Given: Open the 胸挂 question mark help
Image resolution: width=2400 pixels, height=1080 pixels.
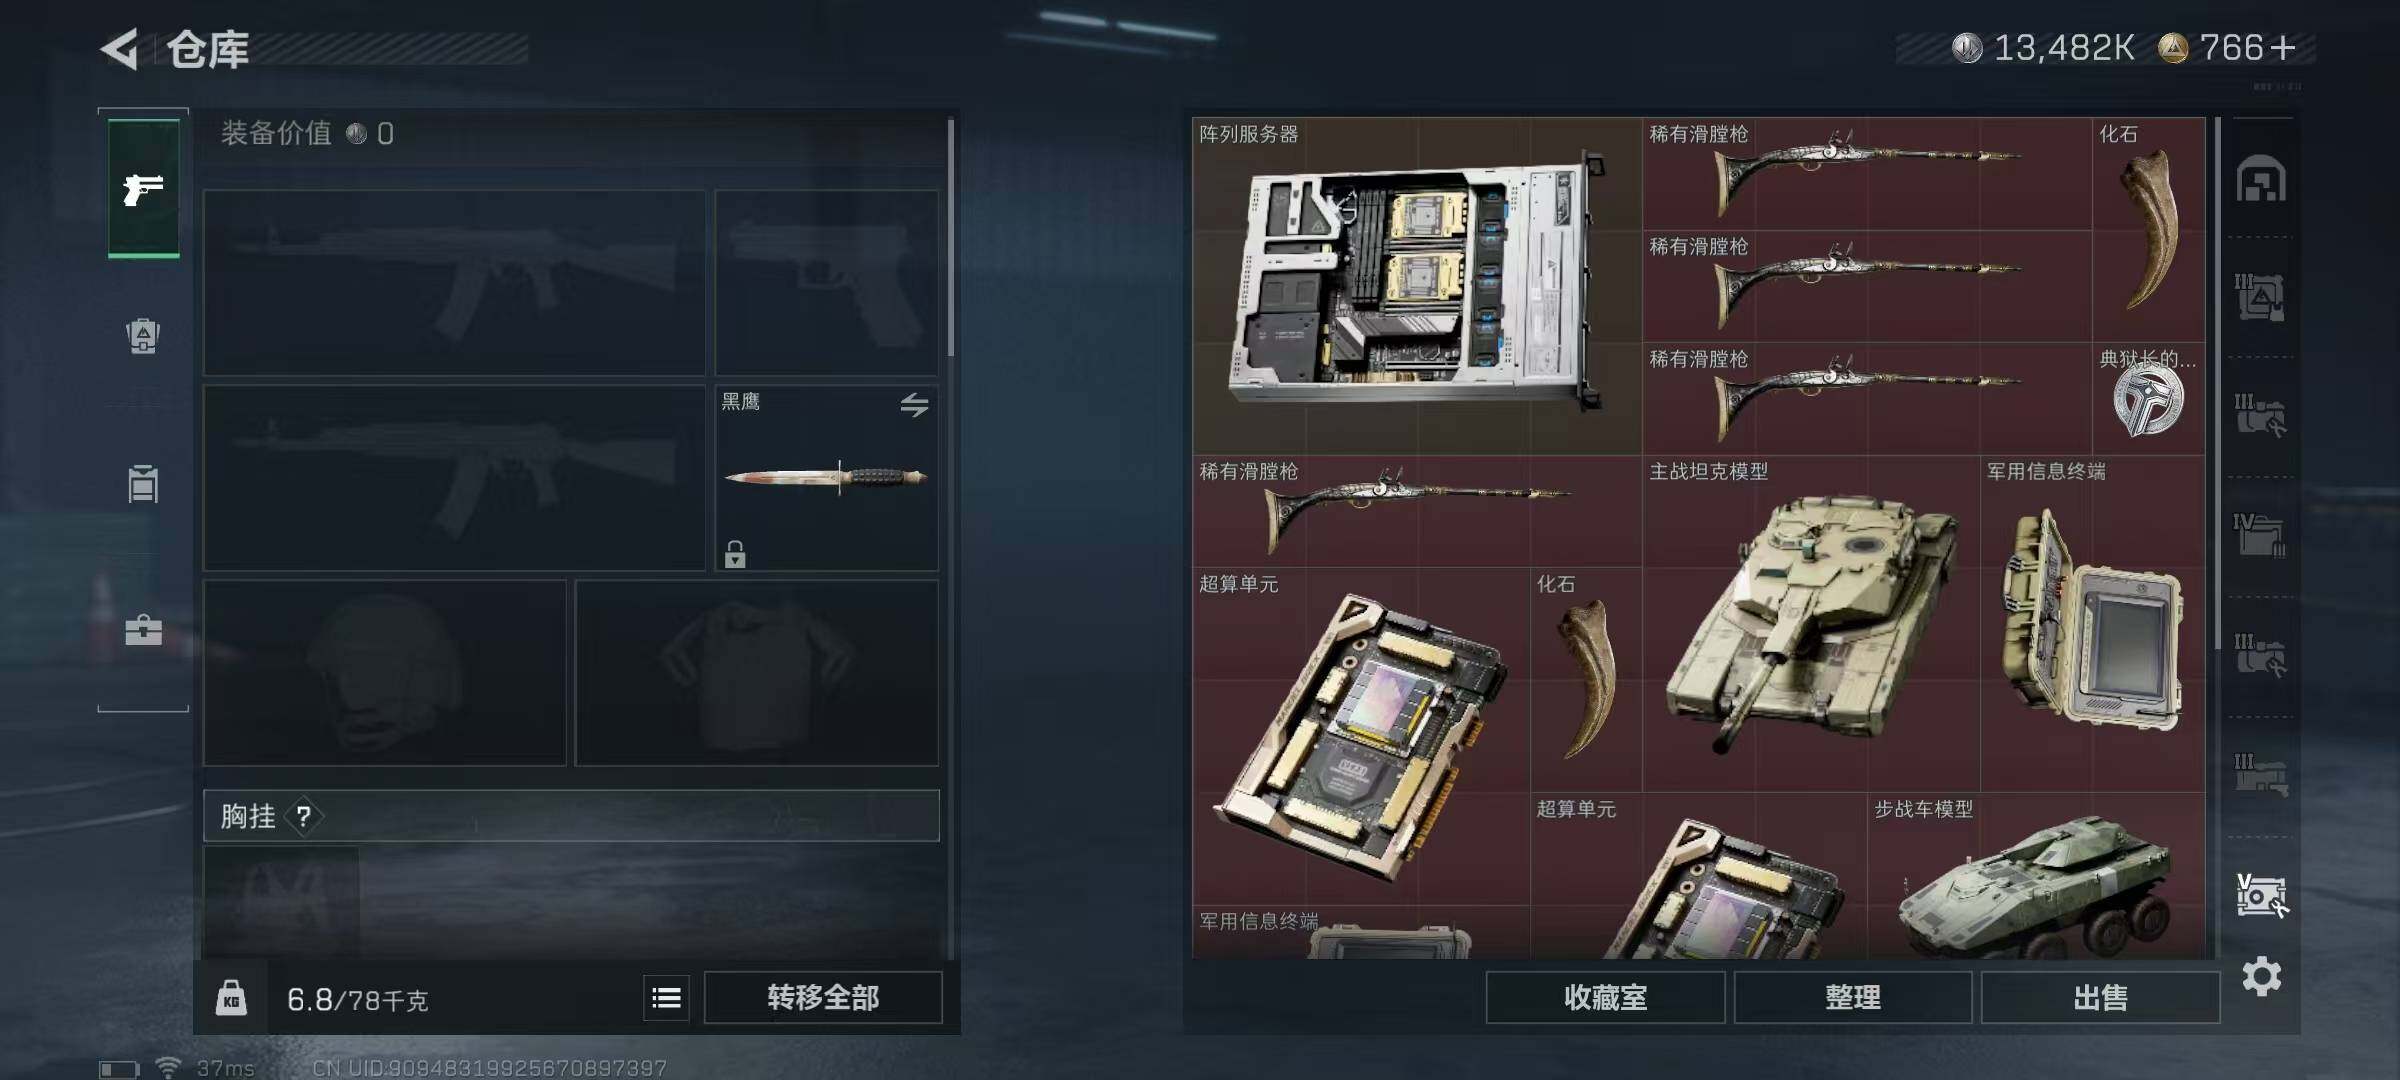Looking at the screenshot, I should (x=304, y=817).
